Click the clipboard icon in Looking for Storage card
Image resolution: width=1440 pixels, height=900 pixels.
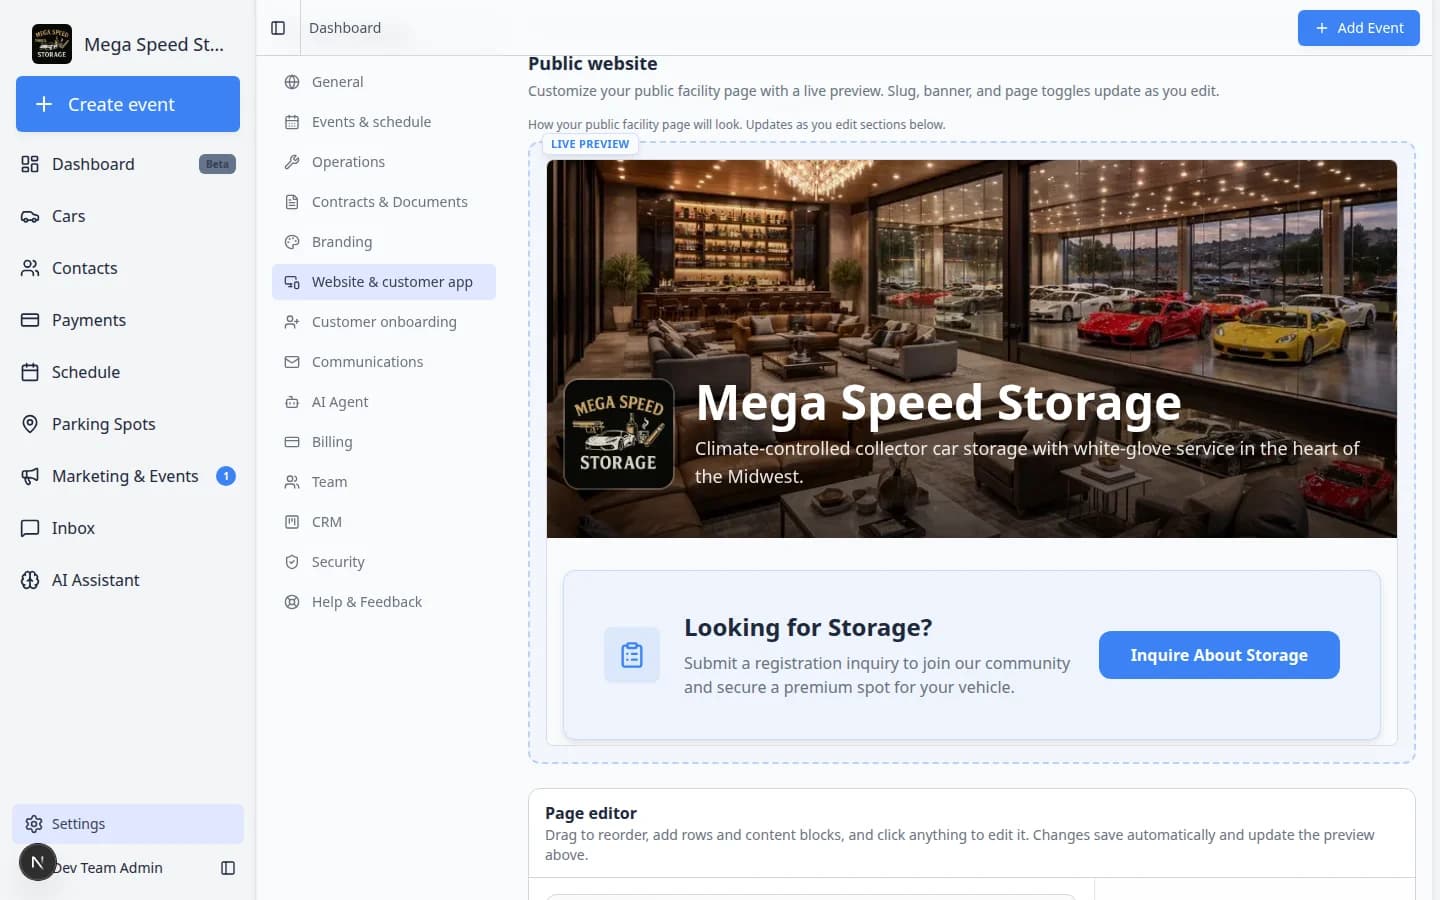pyautogui.click(x=632, y=655)
